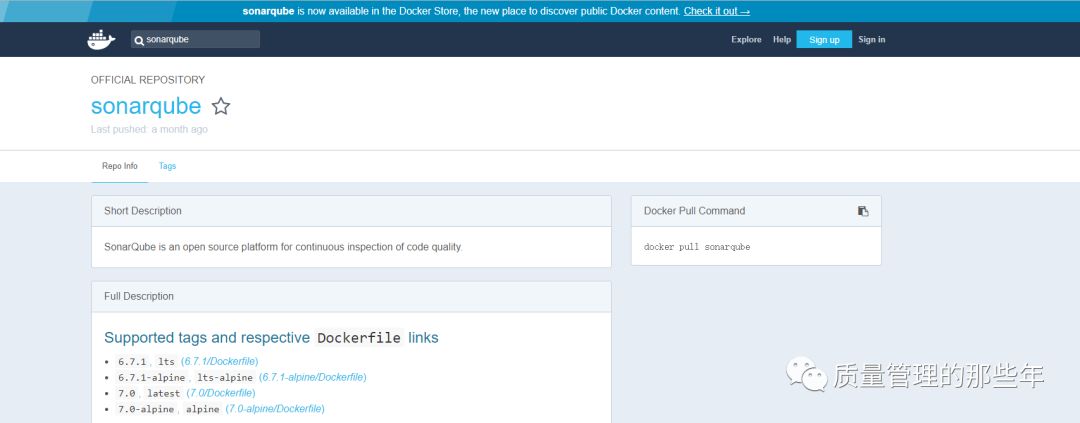Open the 7.0/Dockerfile link
The width and height of the screenshot is (1080, 423).
(x=221, y=393)
